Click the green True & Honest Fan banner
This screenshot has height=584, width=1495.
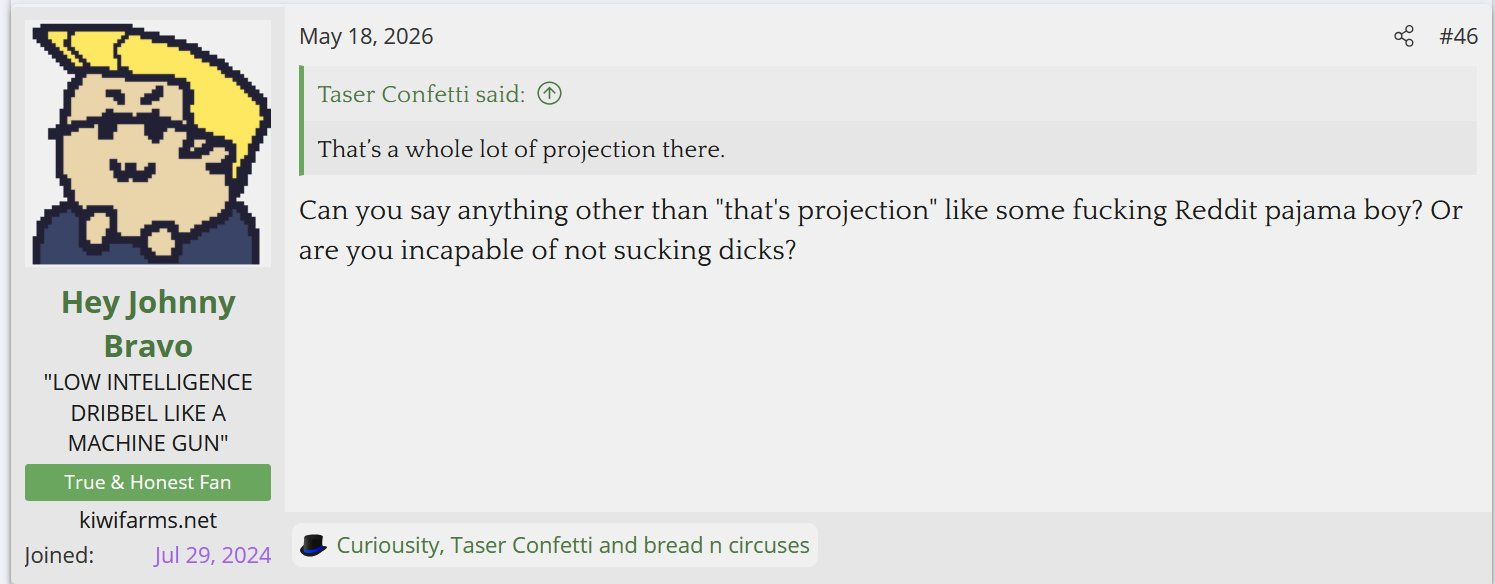(x=148, y=482)
